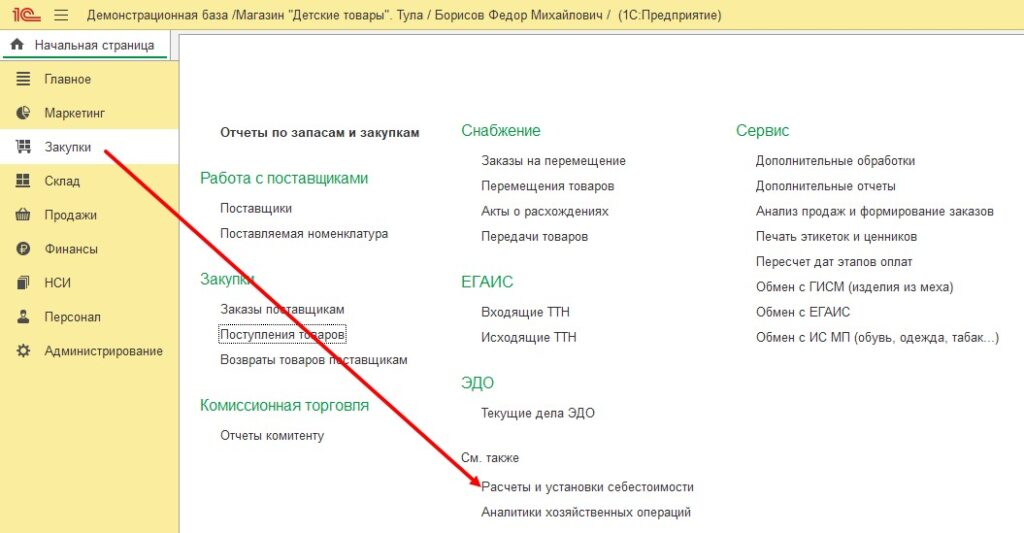
Task: Open Заказы поставщикам list
Action: click(282, 309)
